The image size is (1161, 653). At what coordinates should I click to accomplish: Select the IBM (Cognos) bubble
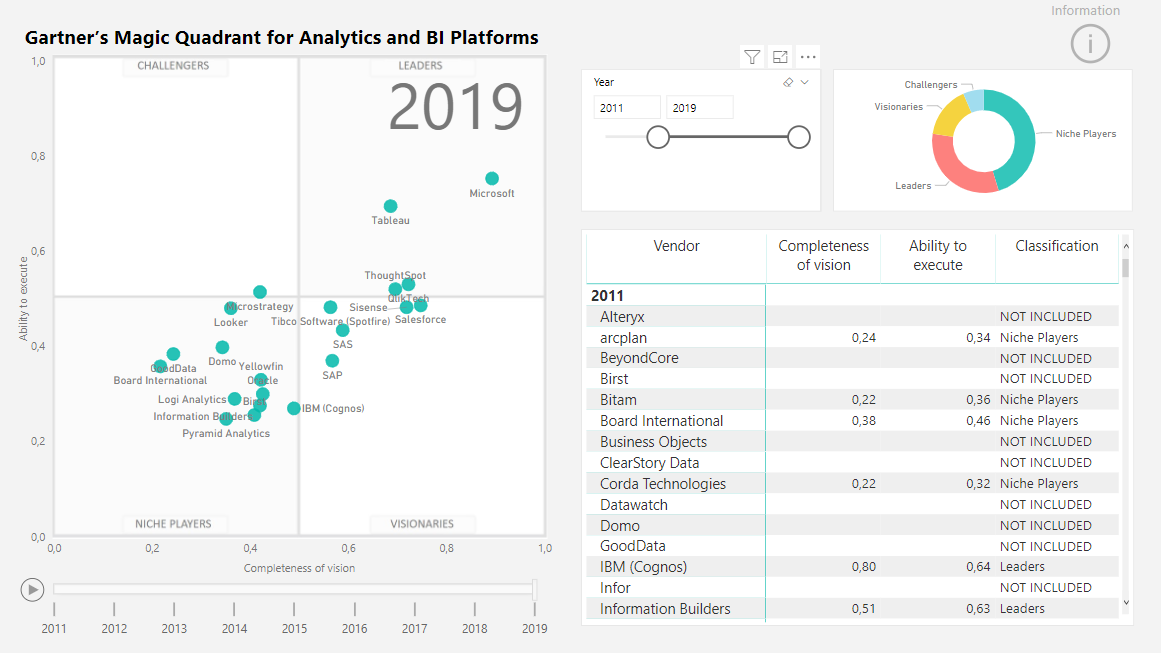(294, 408)
